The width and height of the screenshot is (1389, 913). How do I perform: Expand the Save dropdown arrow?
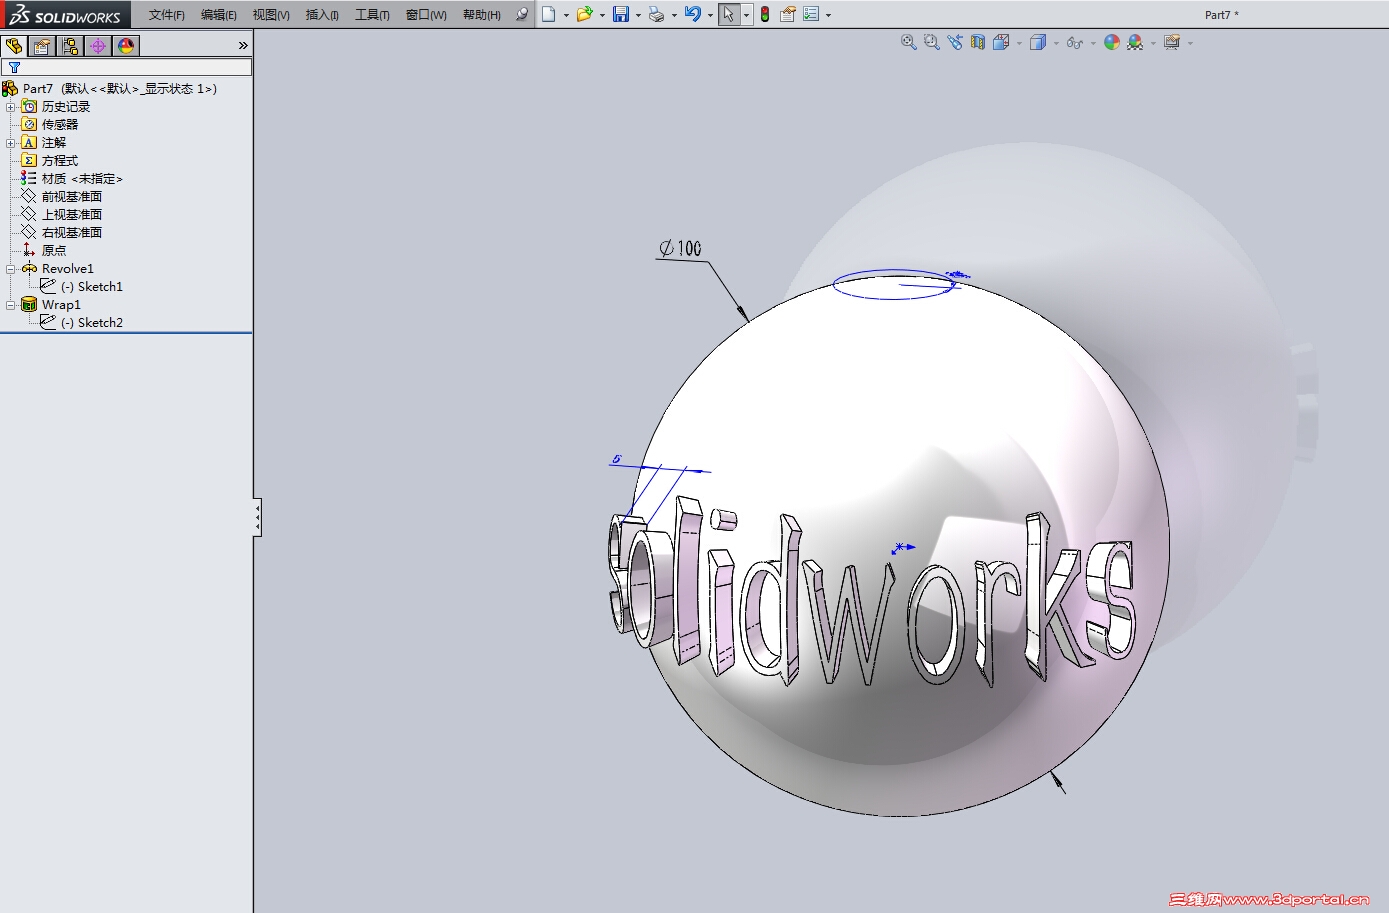click(x=638, y=15)
